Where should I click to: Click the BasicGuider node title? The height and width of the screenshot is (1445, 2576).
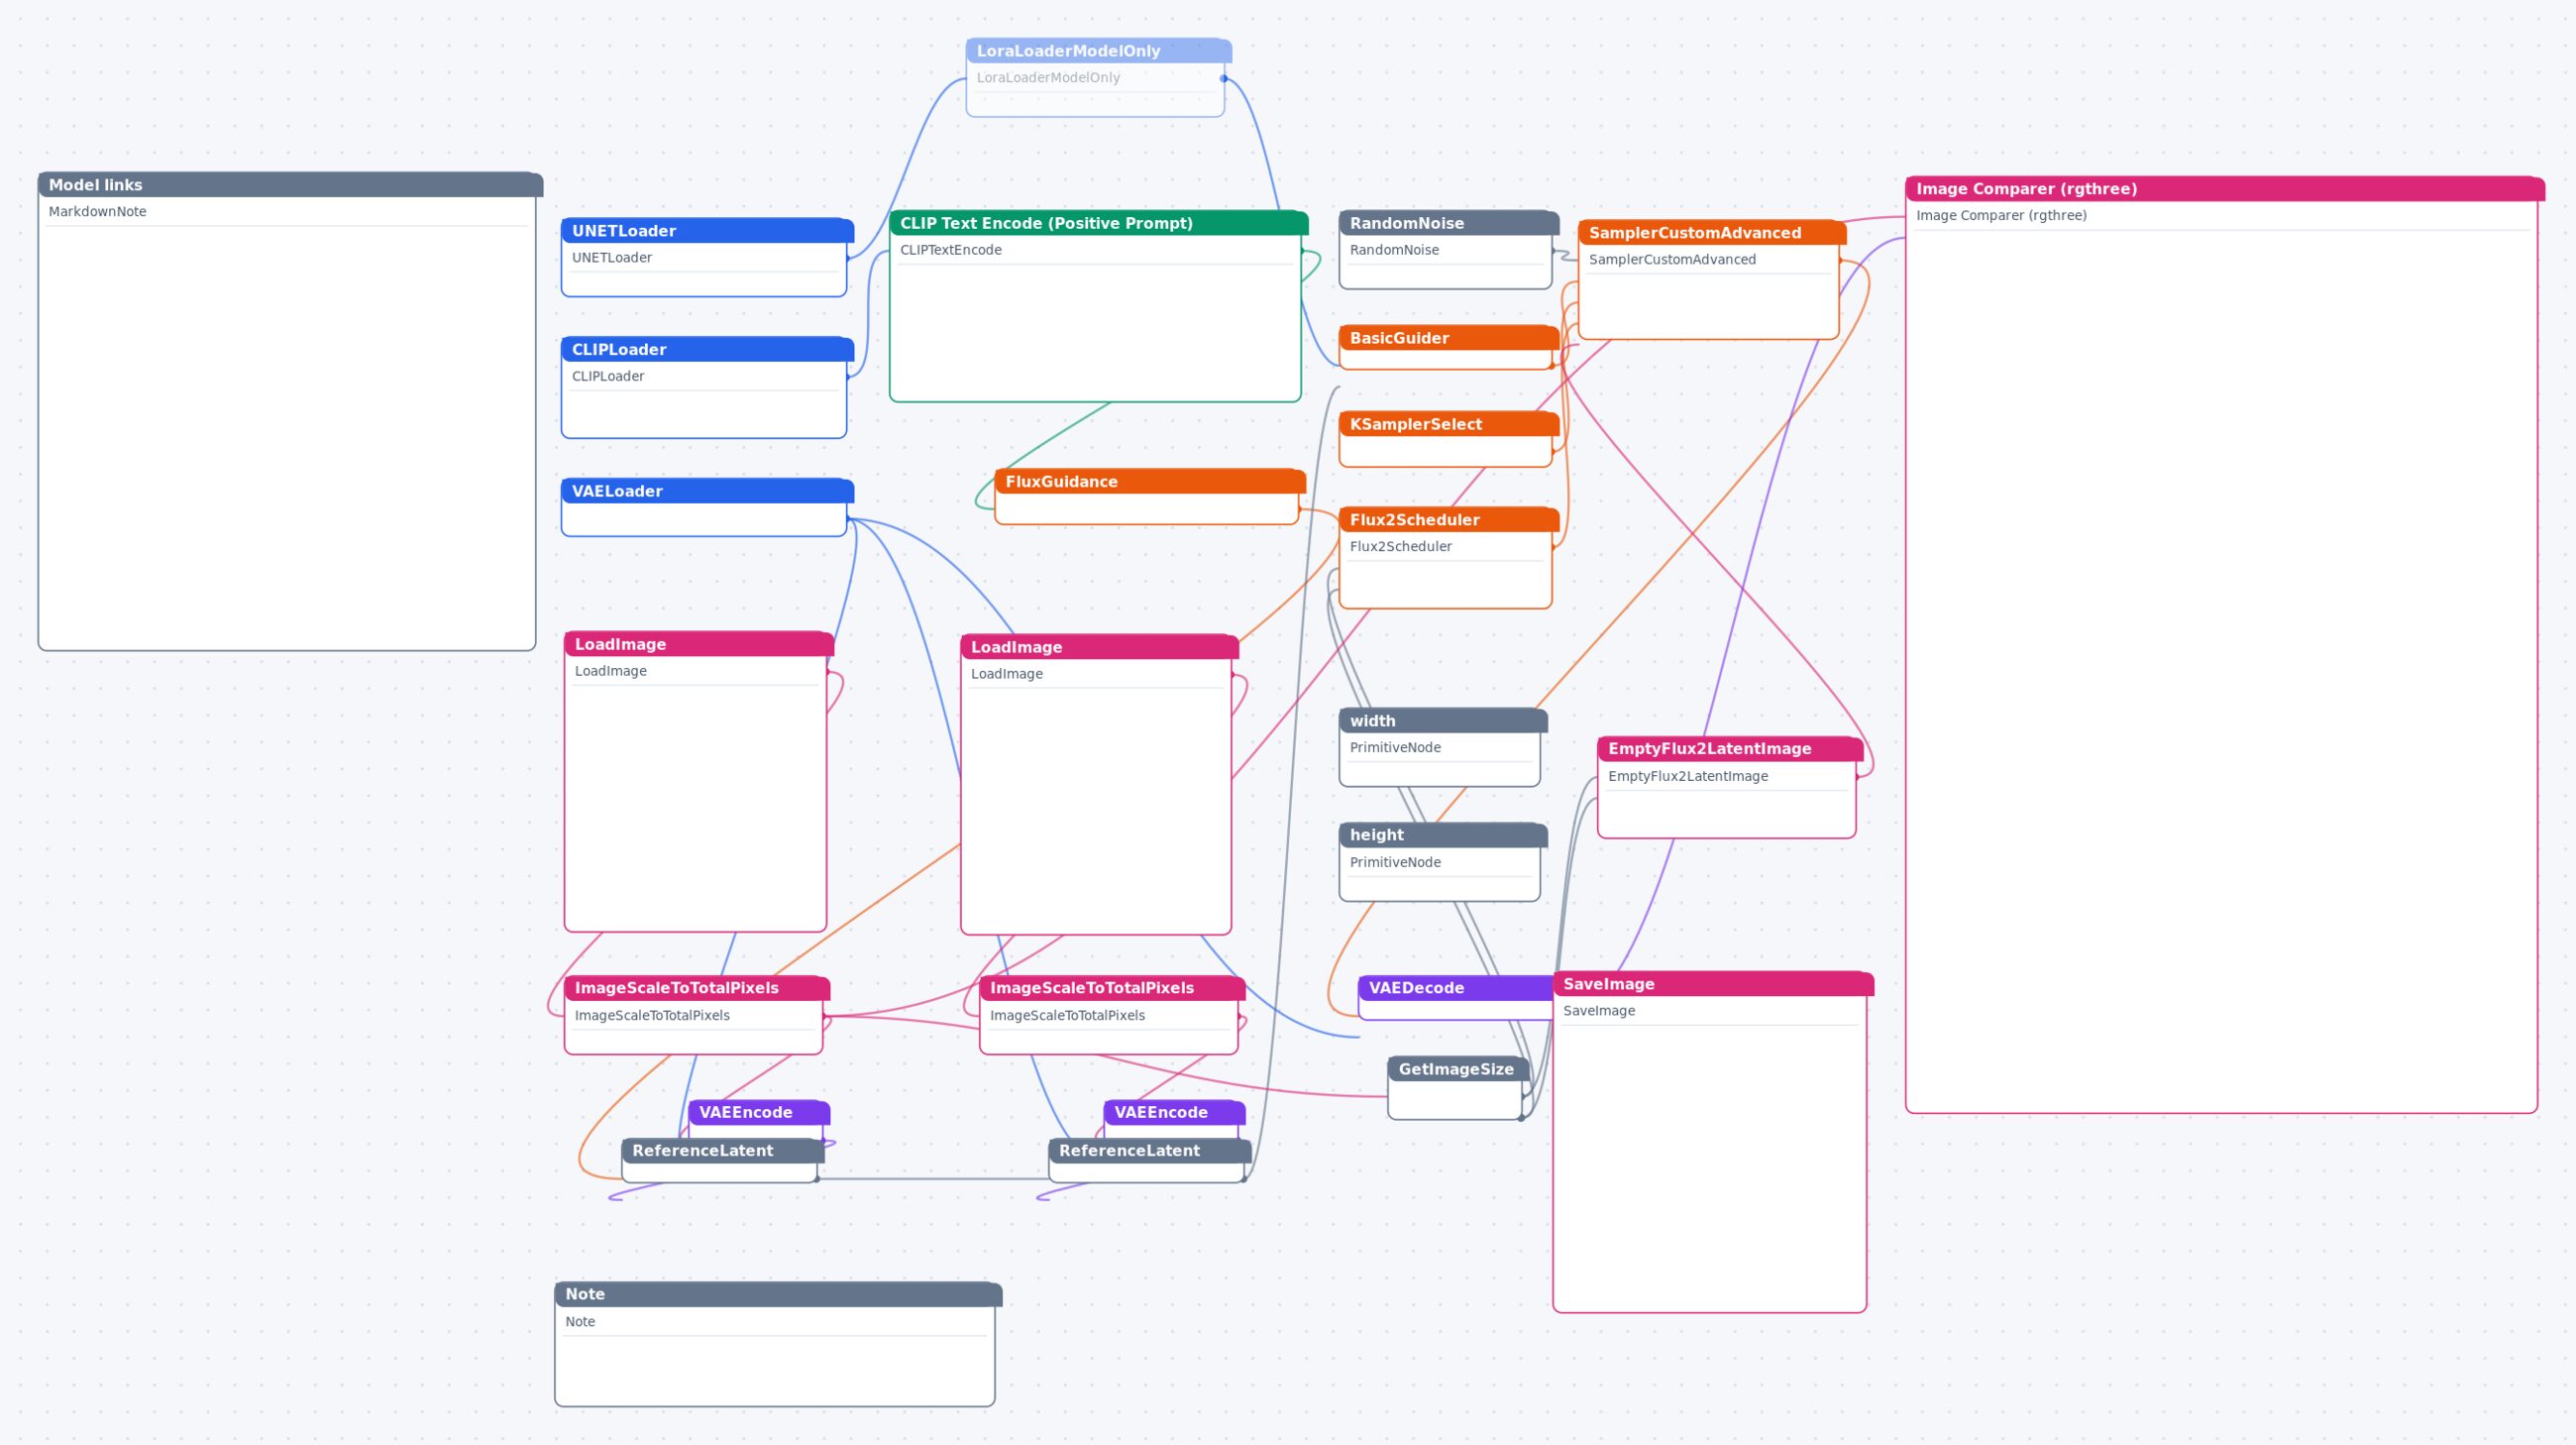(x=1399, y=338)
